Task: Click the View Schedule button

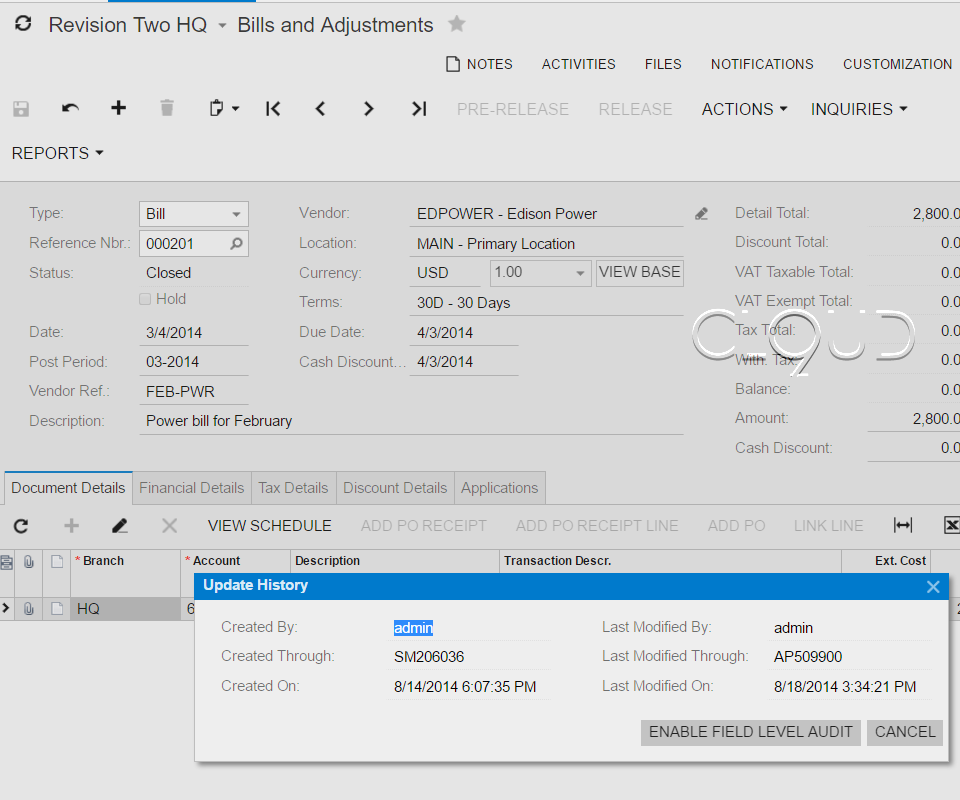Action: (x=269, y=526)
